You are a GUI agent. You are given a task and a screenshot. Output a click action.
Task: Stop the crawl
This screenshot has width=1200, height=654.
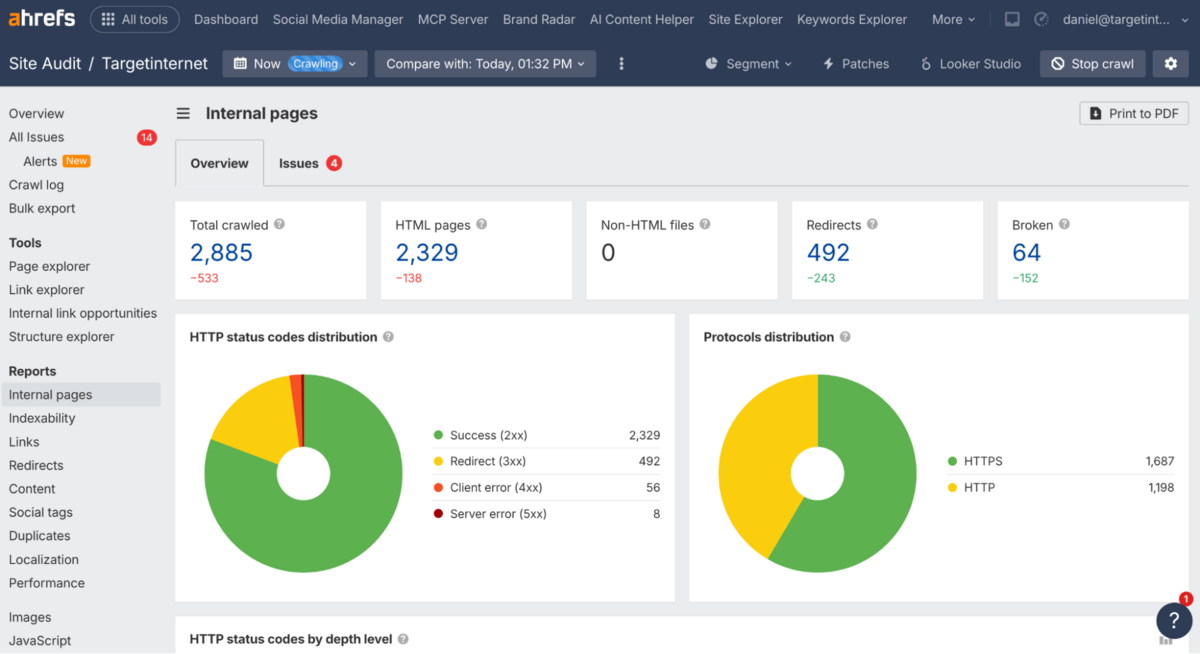tap(1091, 63)
